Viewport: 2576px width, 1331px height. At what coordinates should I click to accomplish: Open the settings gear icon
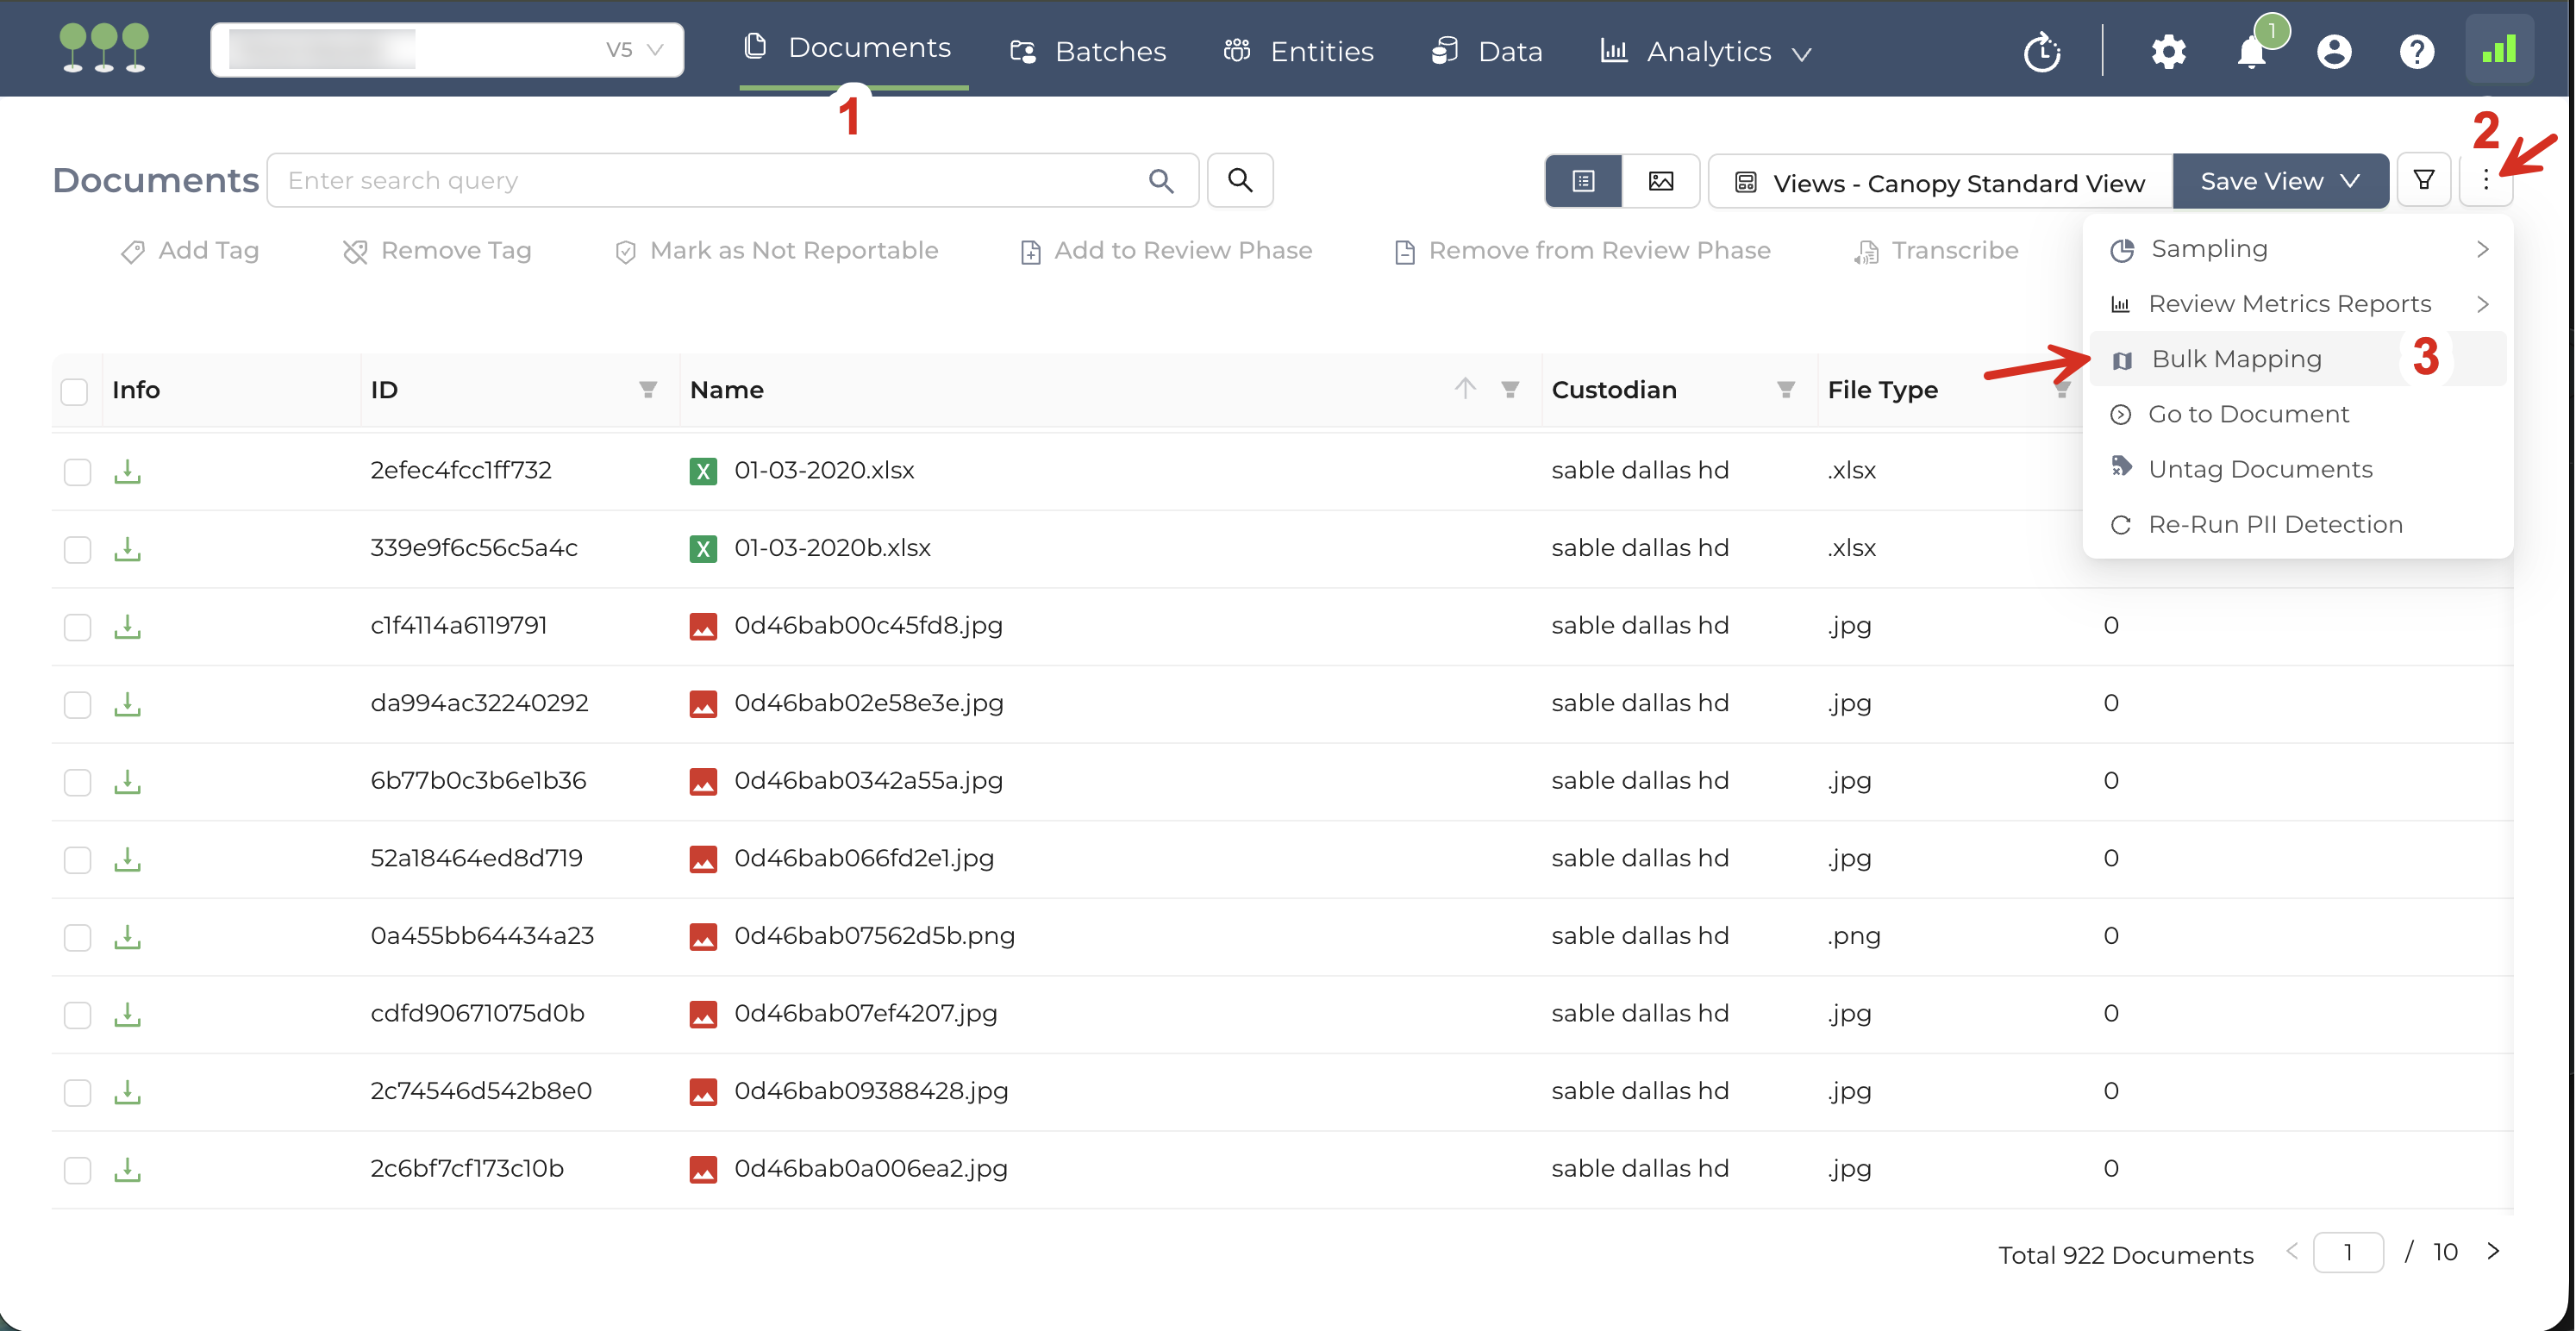click(2168, 52)
